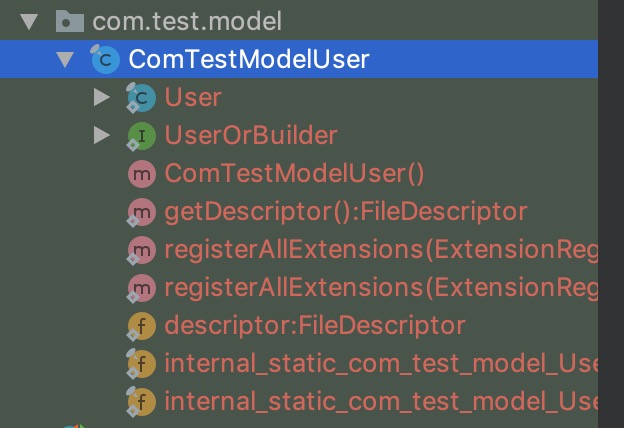
Task: Click the package folder icon for com.test.model
Action: (69, 20)
